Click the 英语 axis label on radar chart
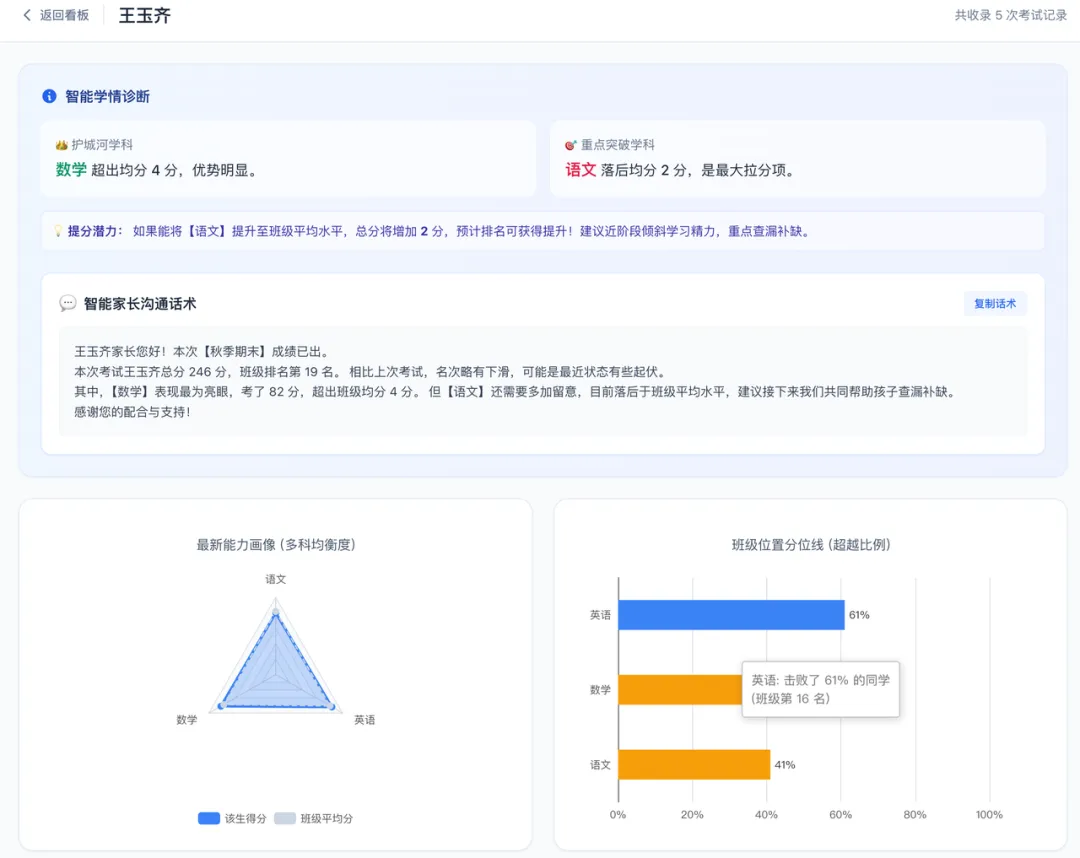 tap(364, 720)
